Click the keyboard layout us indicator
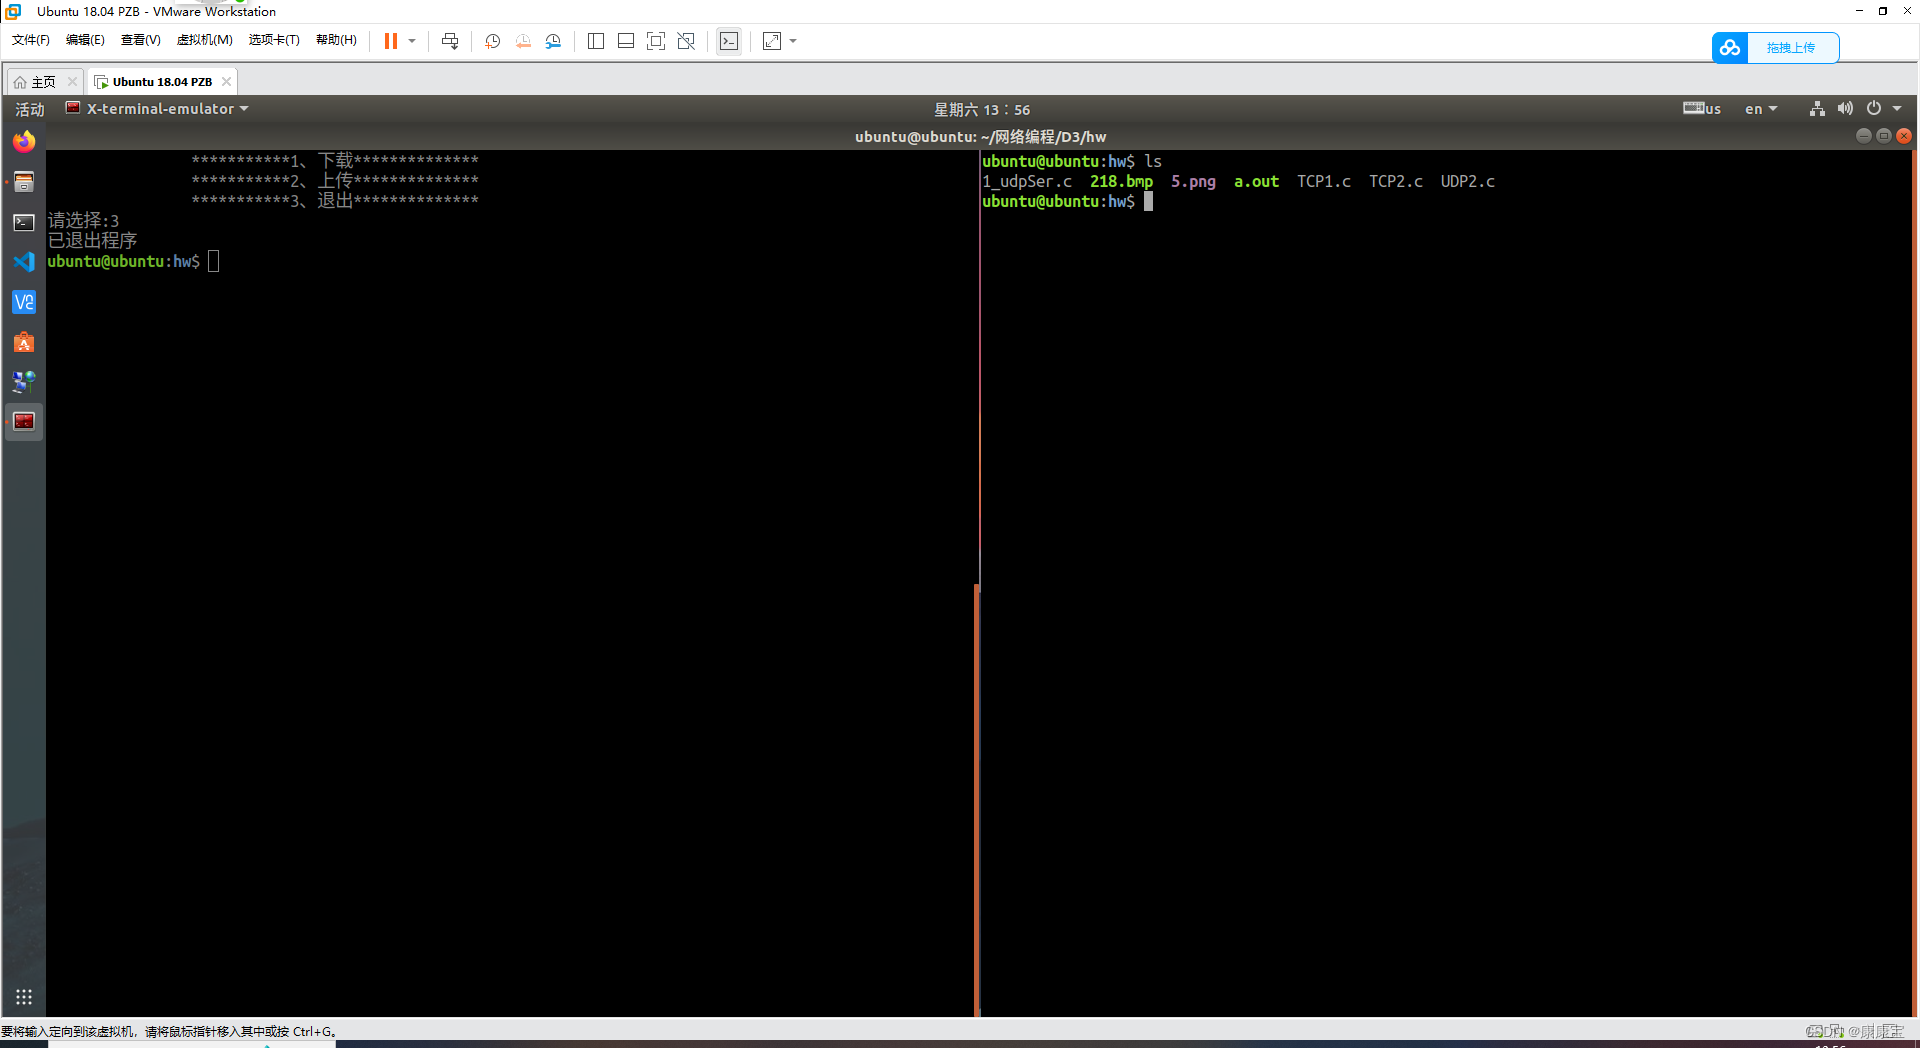The image size is (1920, 1048). 1702,109
